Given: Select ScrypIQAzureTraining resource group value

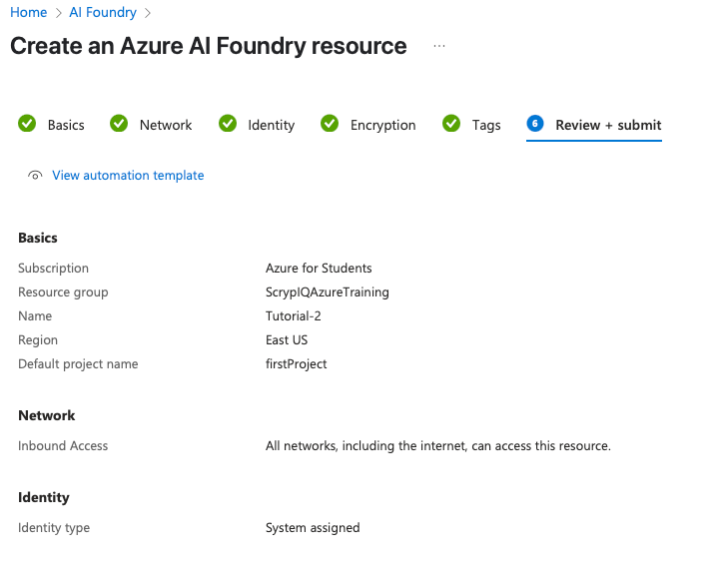Looking at the screenshot, I should tap(327, 292).
